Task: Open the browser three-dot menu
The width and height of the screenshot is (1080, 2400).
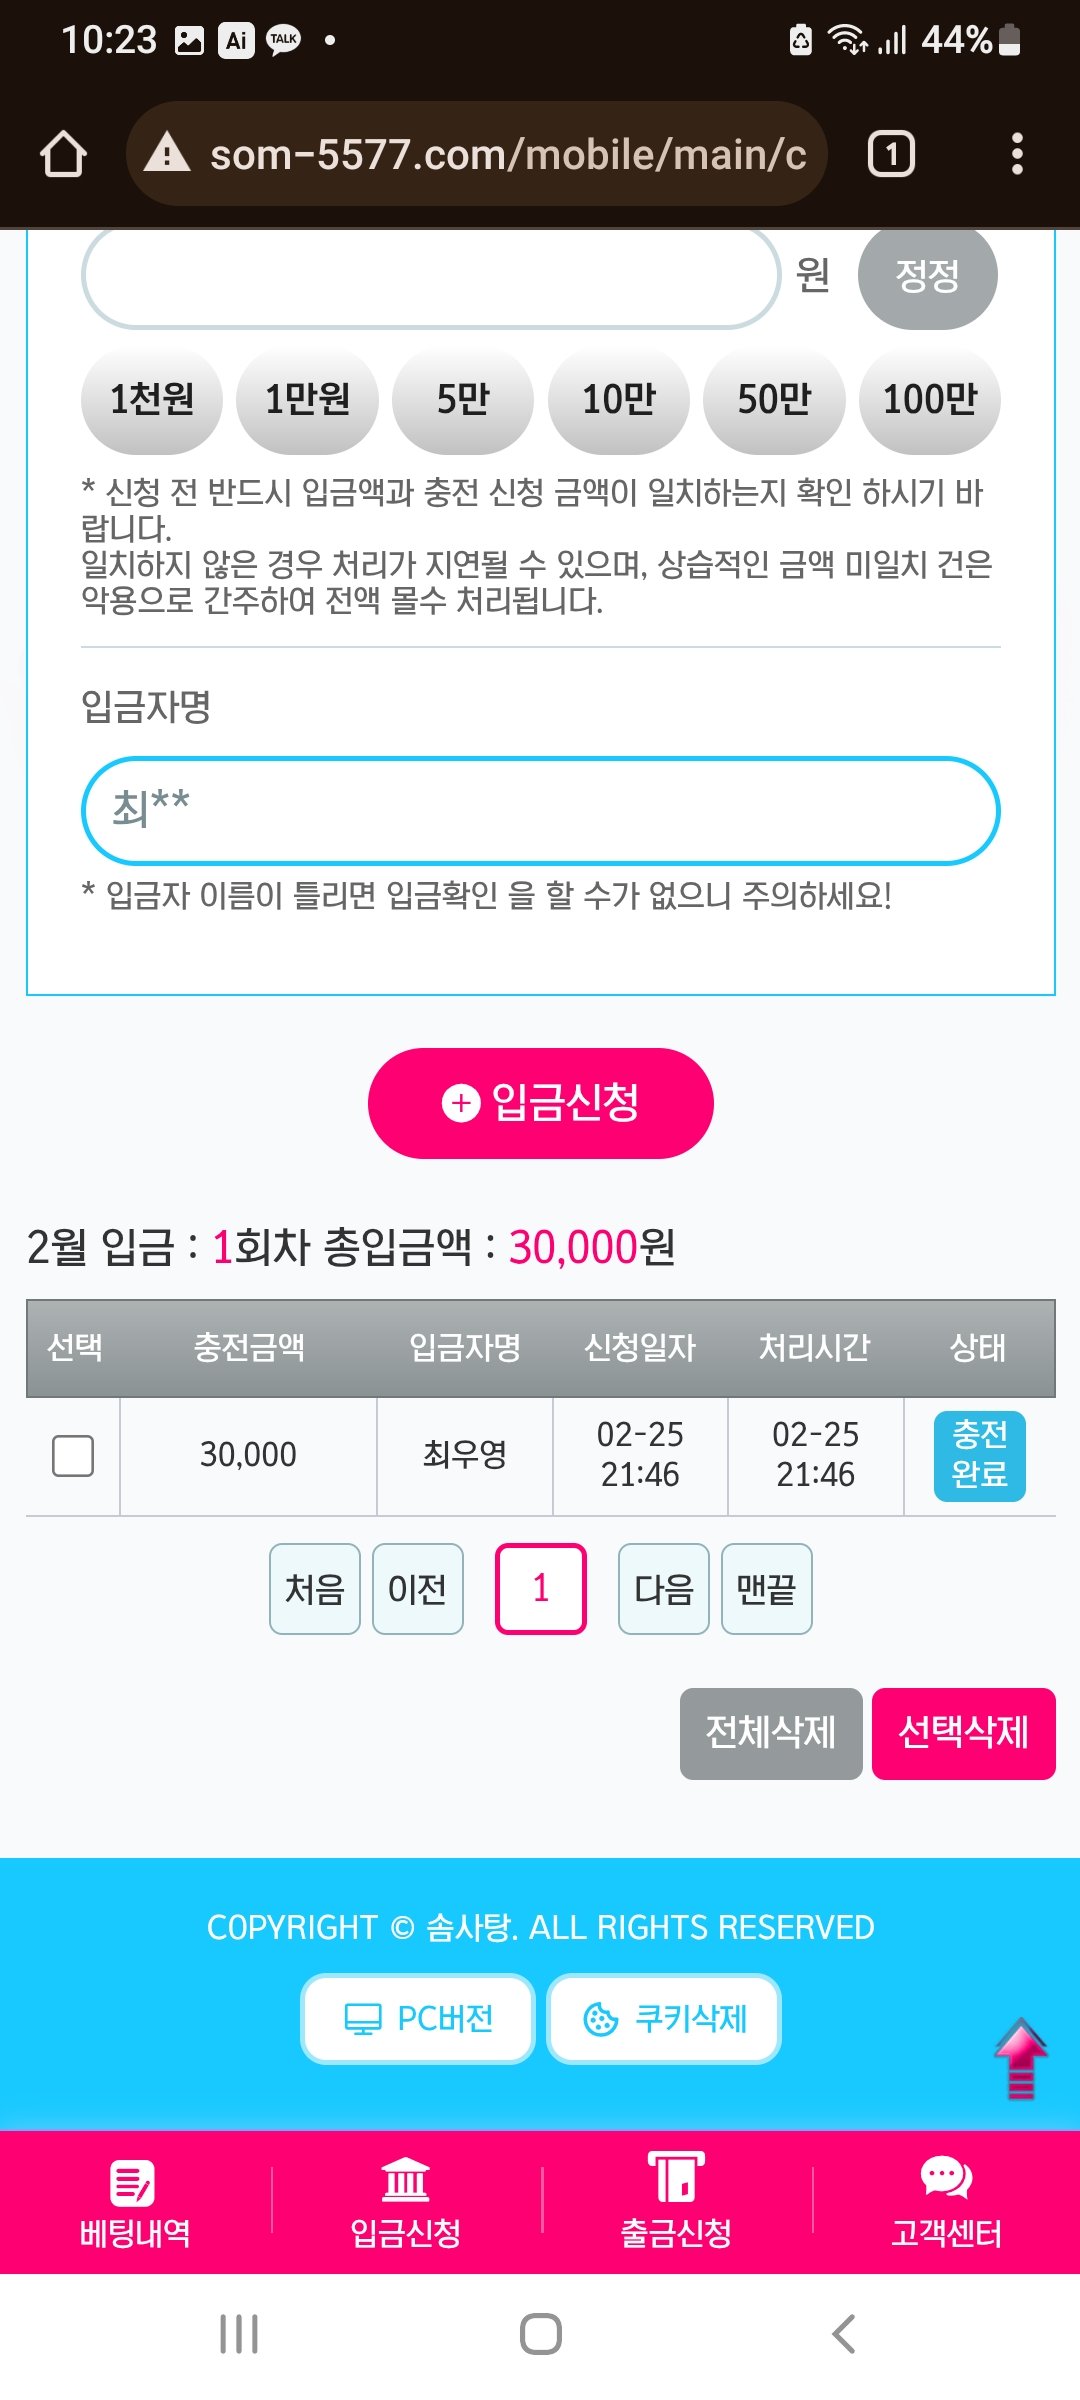Action: click(x=1017, y=155)
